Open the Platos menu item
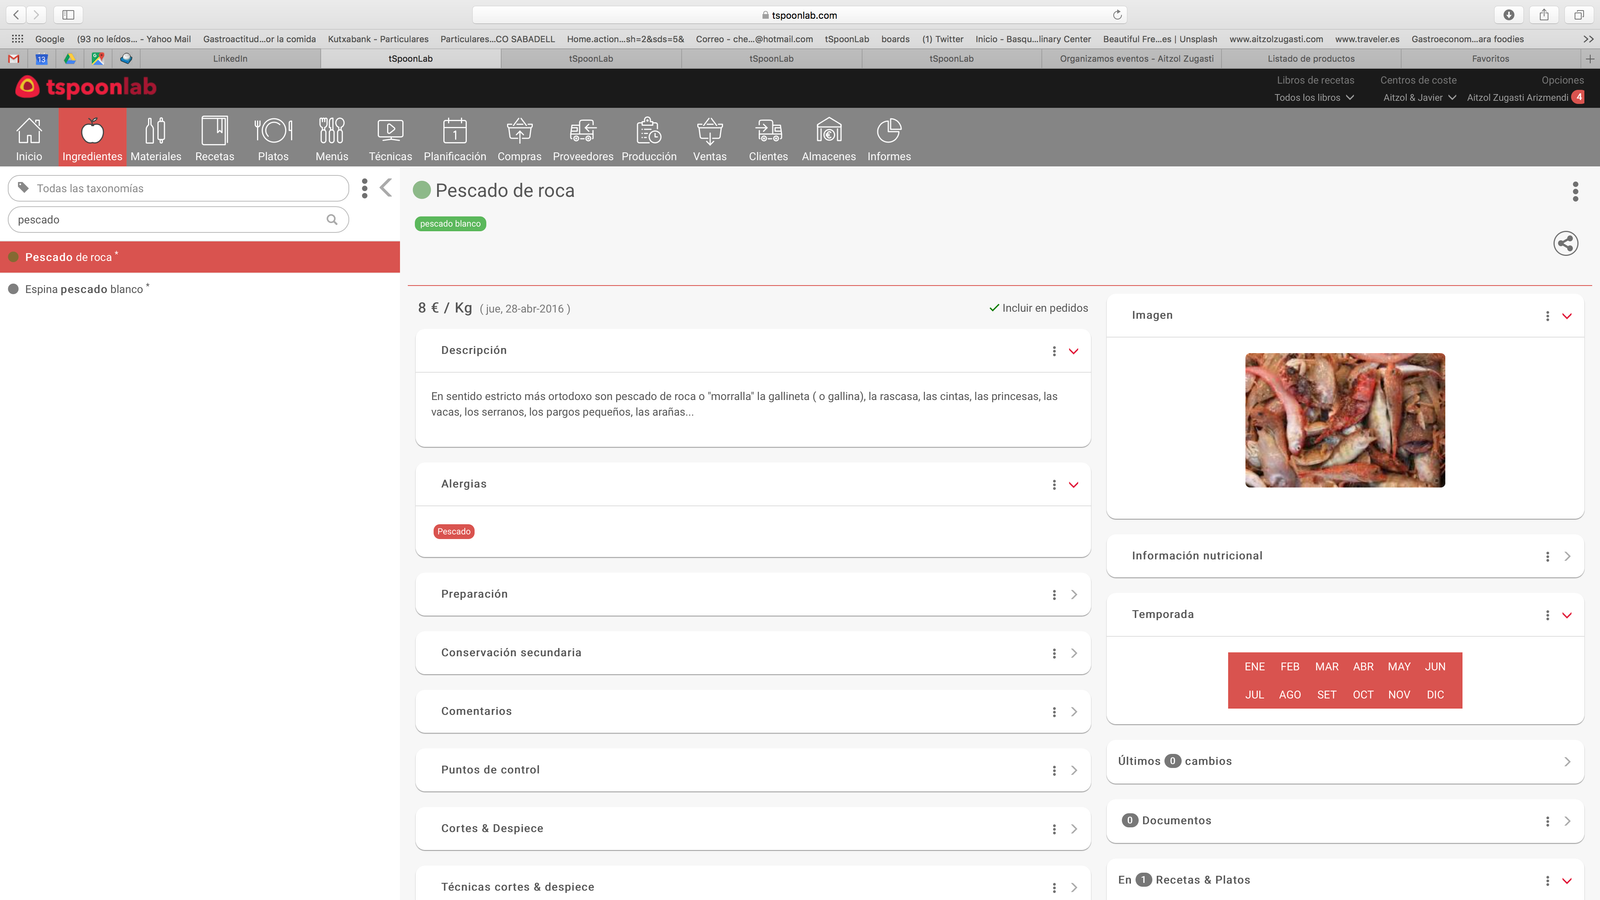 pyautogui.click(x=273, y=137)
